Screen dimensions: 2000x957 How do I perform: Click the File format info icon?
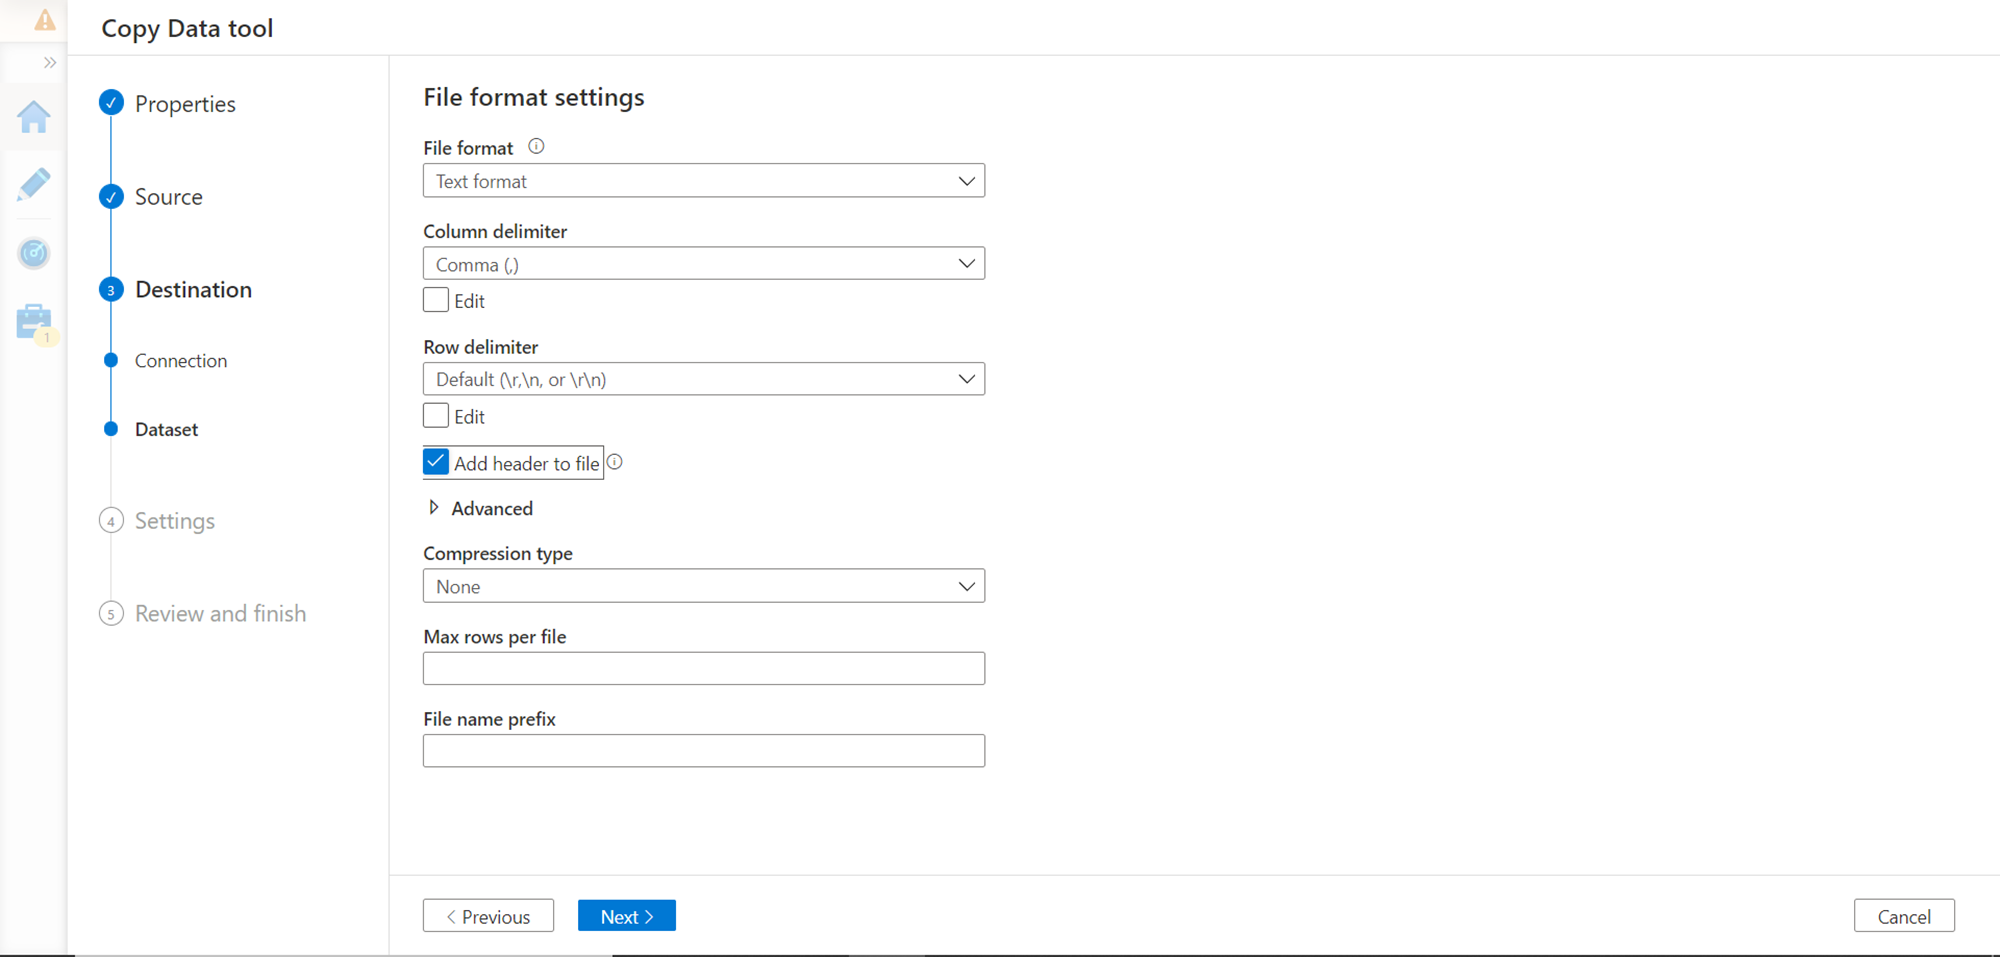pyautogui.click(x=536, y=147)
